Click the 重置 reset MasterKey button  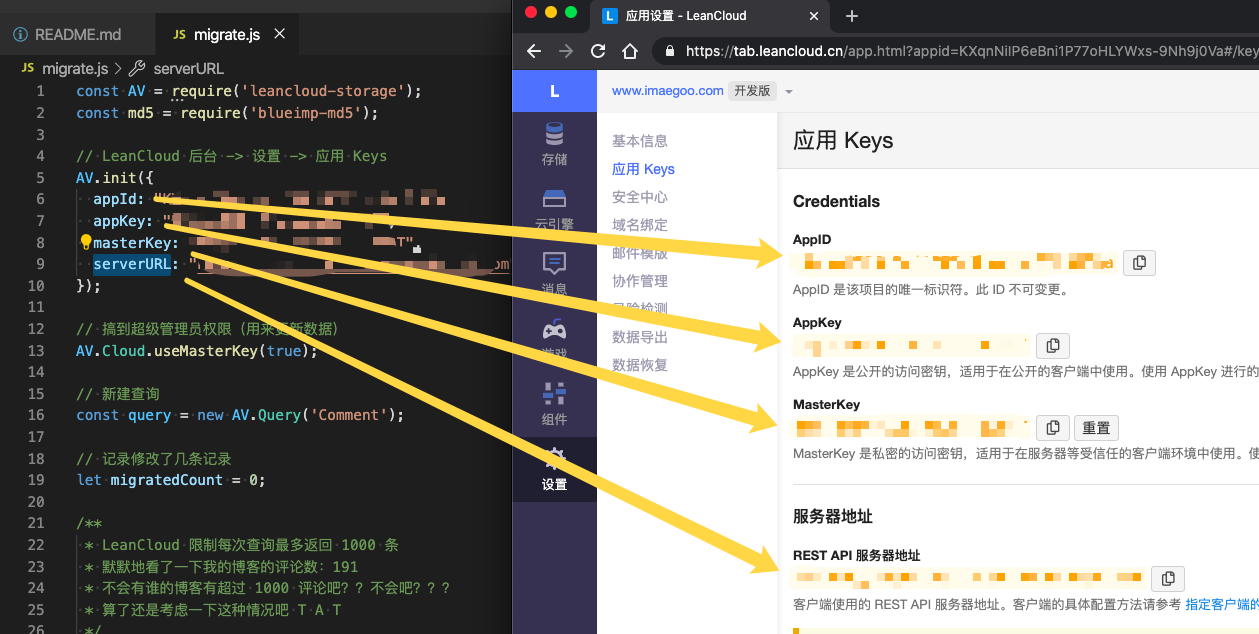[1096, 428]
